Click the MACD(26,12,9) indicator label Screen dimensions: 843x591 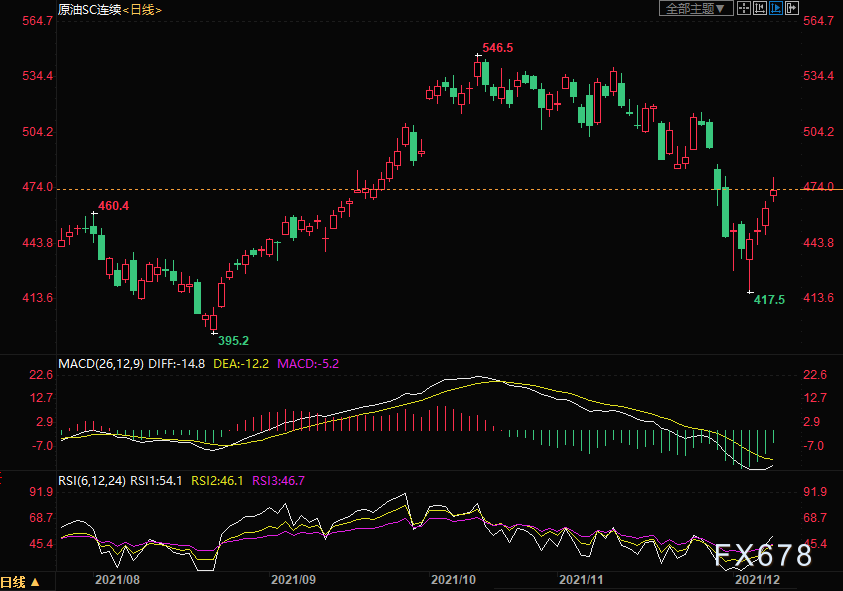click(102, 362)
